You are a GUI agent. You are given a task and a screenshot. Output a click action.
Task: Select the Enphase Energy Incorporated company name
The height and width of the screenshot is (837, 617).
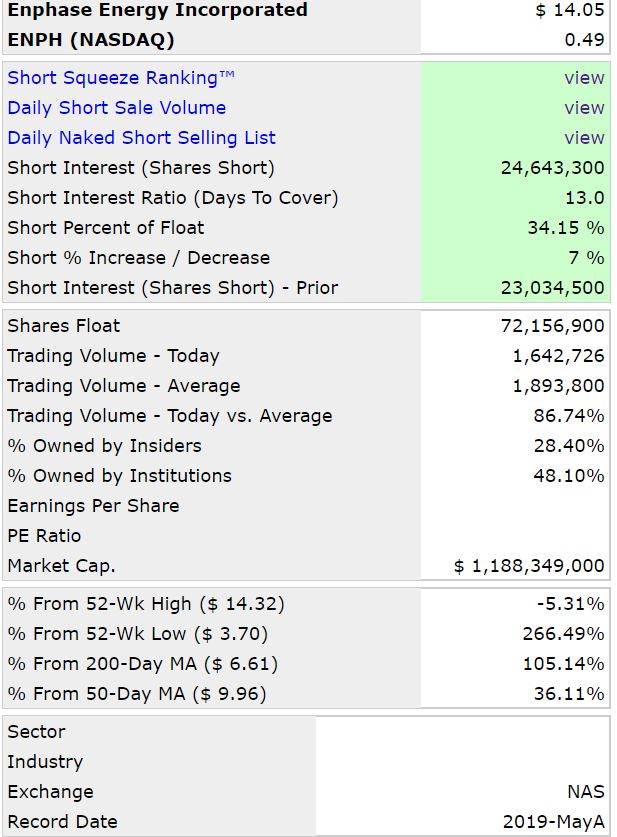coord(157,10)
